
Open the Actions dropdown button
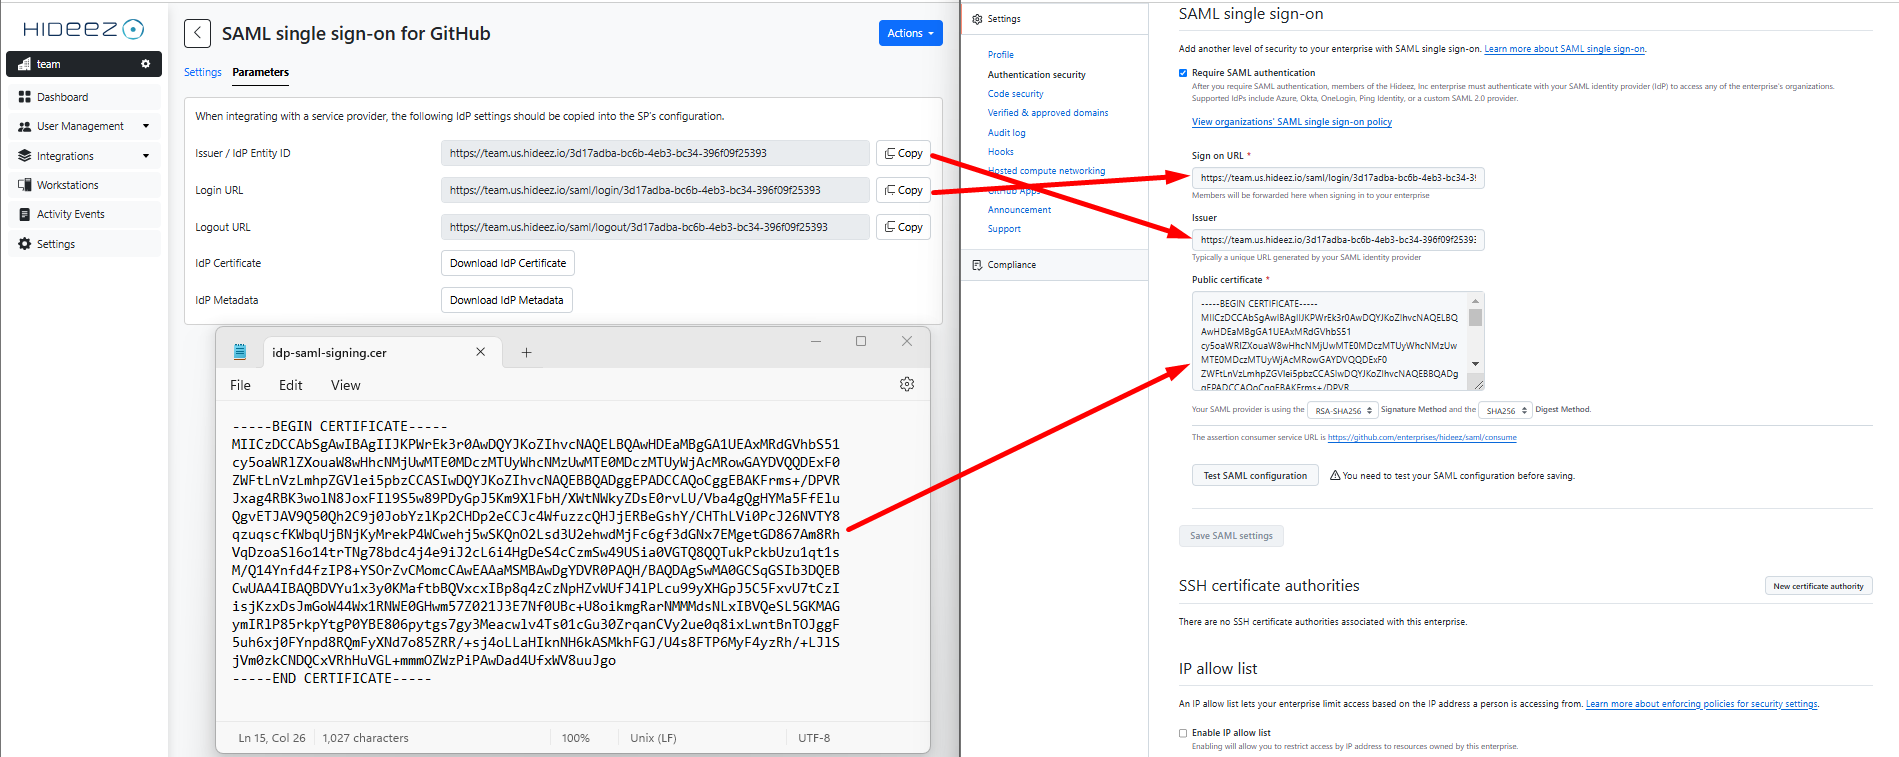pyautogui.click(x=910, y=33)
